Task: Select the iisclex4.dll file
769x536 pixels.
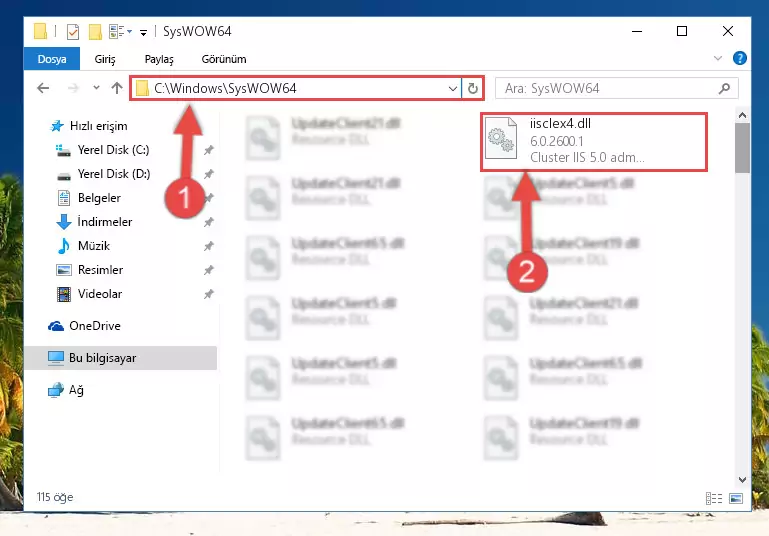Action: point(593,141)
